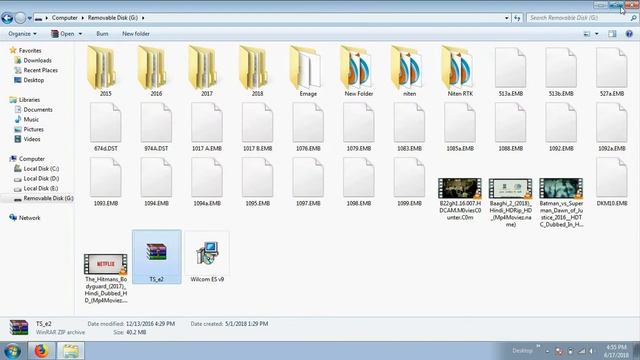Select the 1094.EMB file
The height and width of the screenshot is (360, 640).
tap(156, 182)
